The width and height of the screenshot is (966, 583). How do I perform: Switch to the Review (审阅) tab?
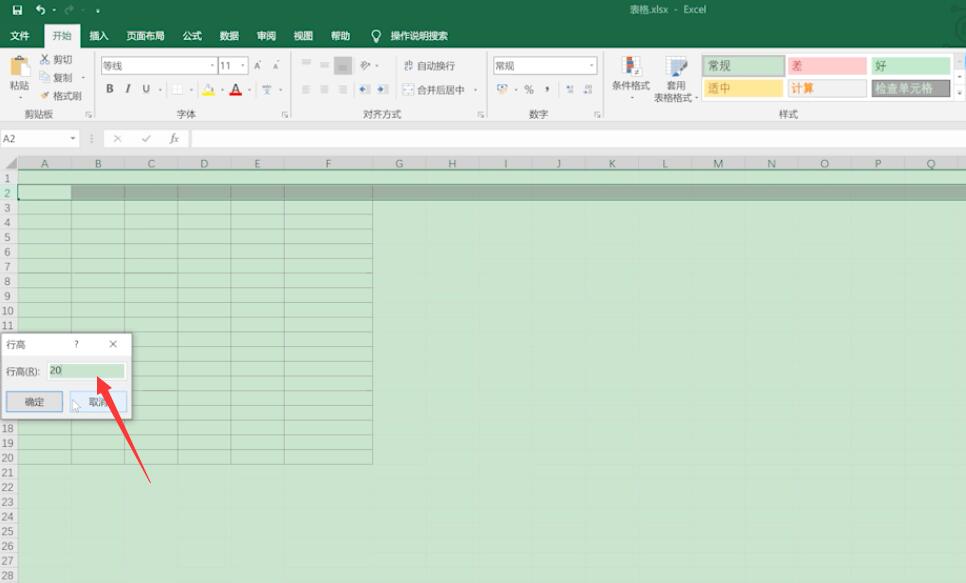tap(266, 36)
